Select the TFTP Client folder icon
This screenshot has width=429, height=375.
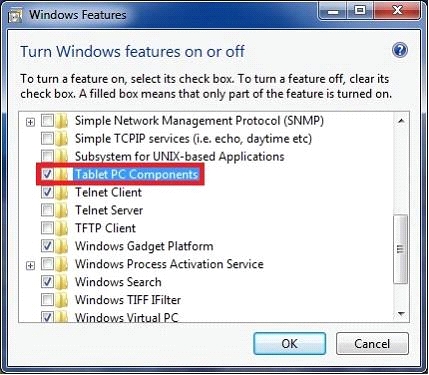pos(62,229)
